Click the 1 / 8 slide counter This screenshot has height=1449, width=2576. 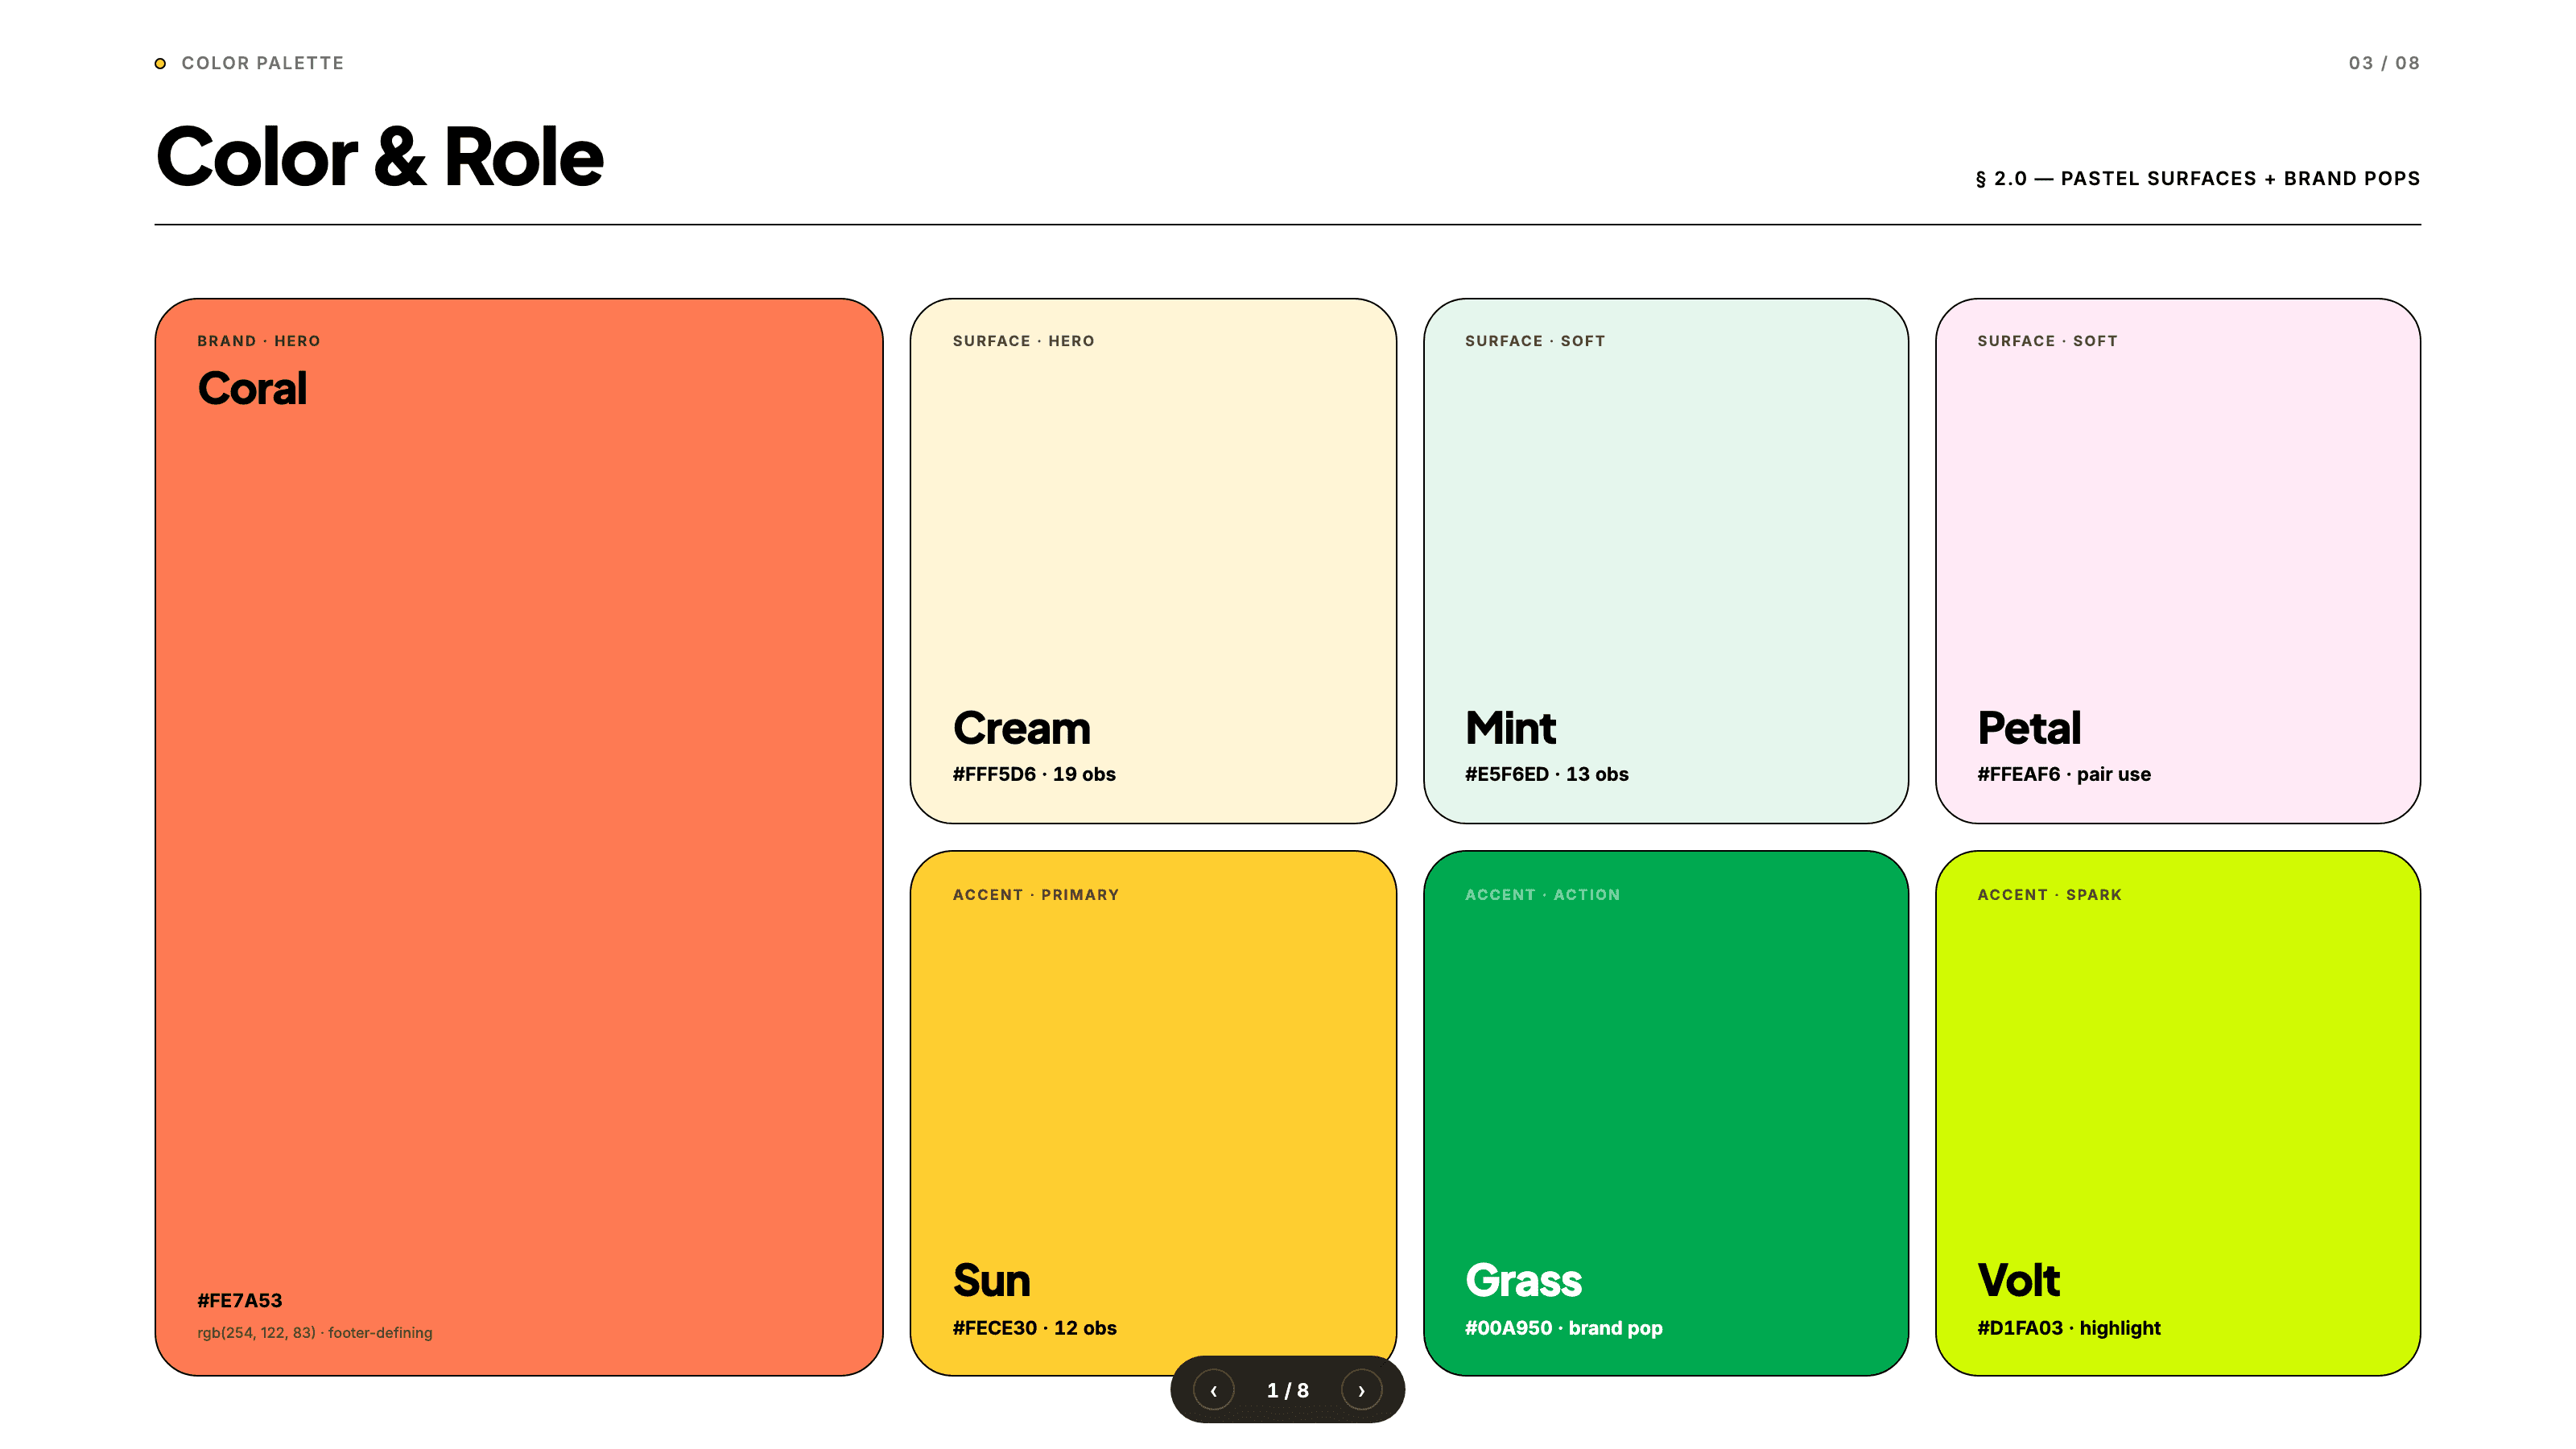[x=1287, y=1390]
